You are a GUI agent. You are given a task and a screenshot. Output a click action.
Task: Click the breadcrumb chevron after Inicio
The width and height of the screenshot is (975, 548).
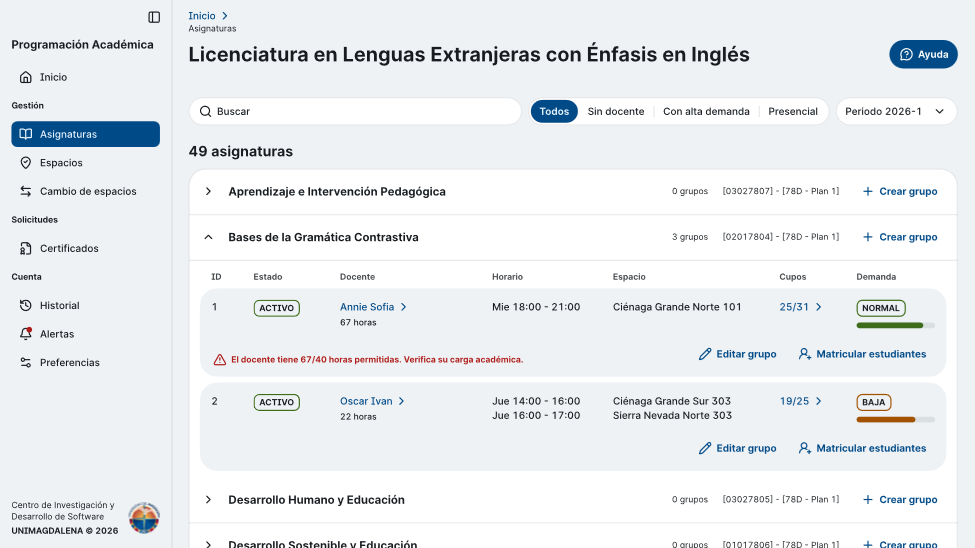[x=225, y=16]
